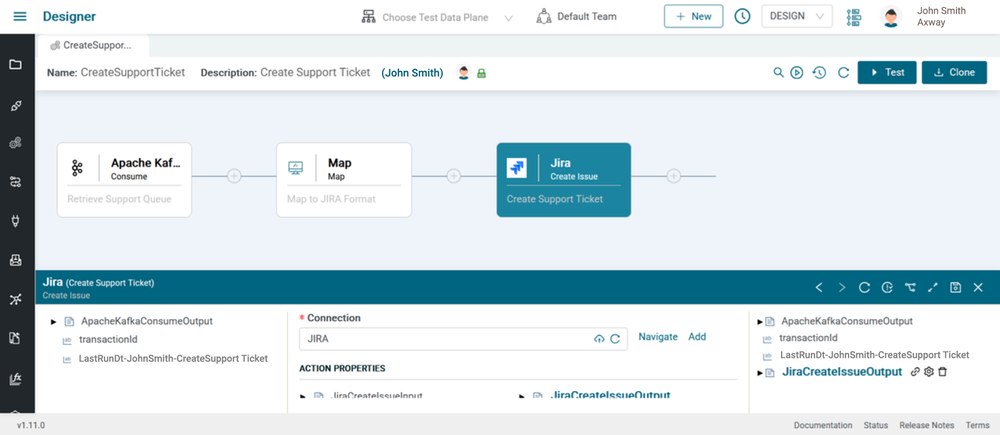
Task: Click the search magnifier icon in integration toolbar
Action: tap(778, 73)
